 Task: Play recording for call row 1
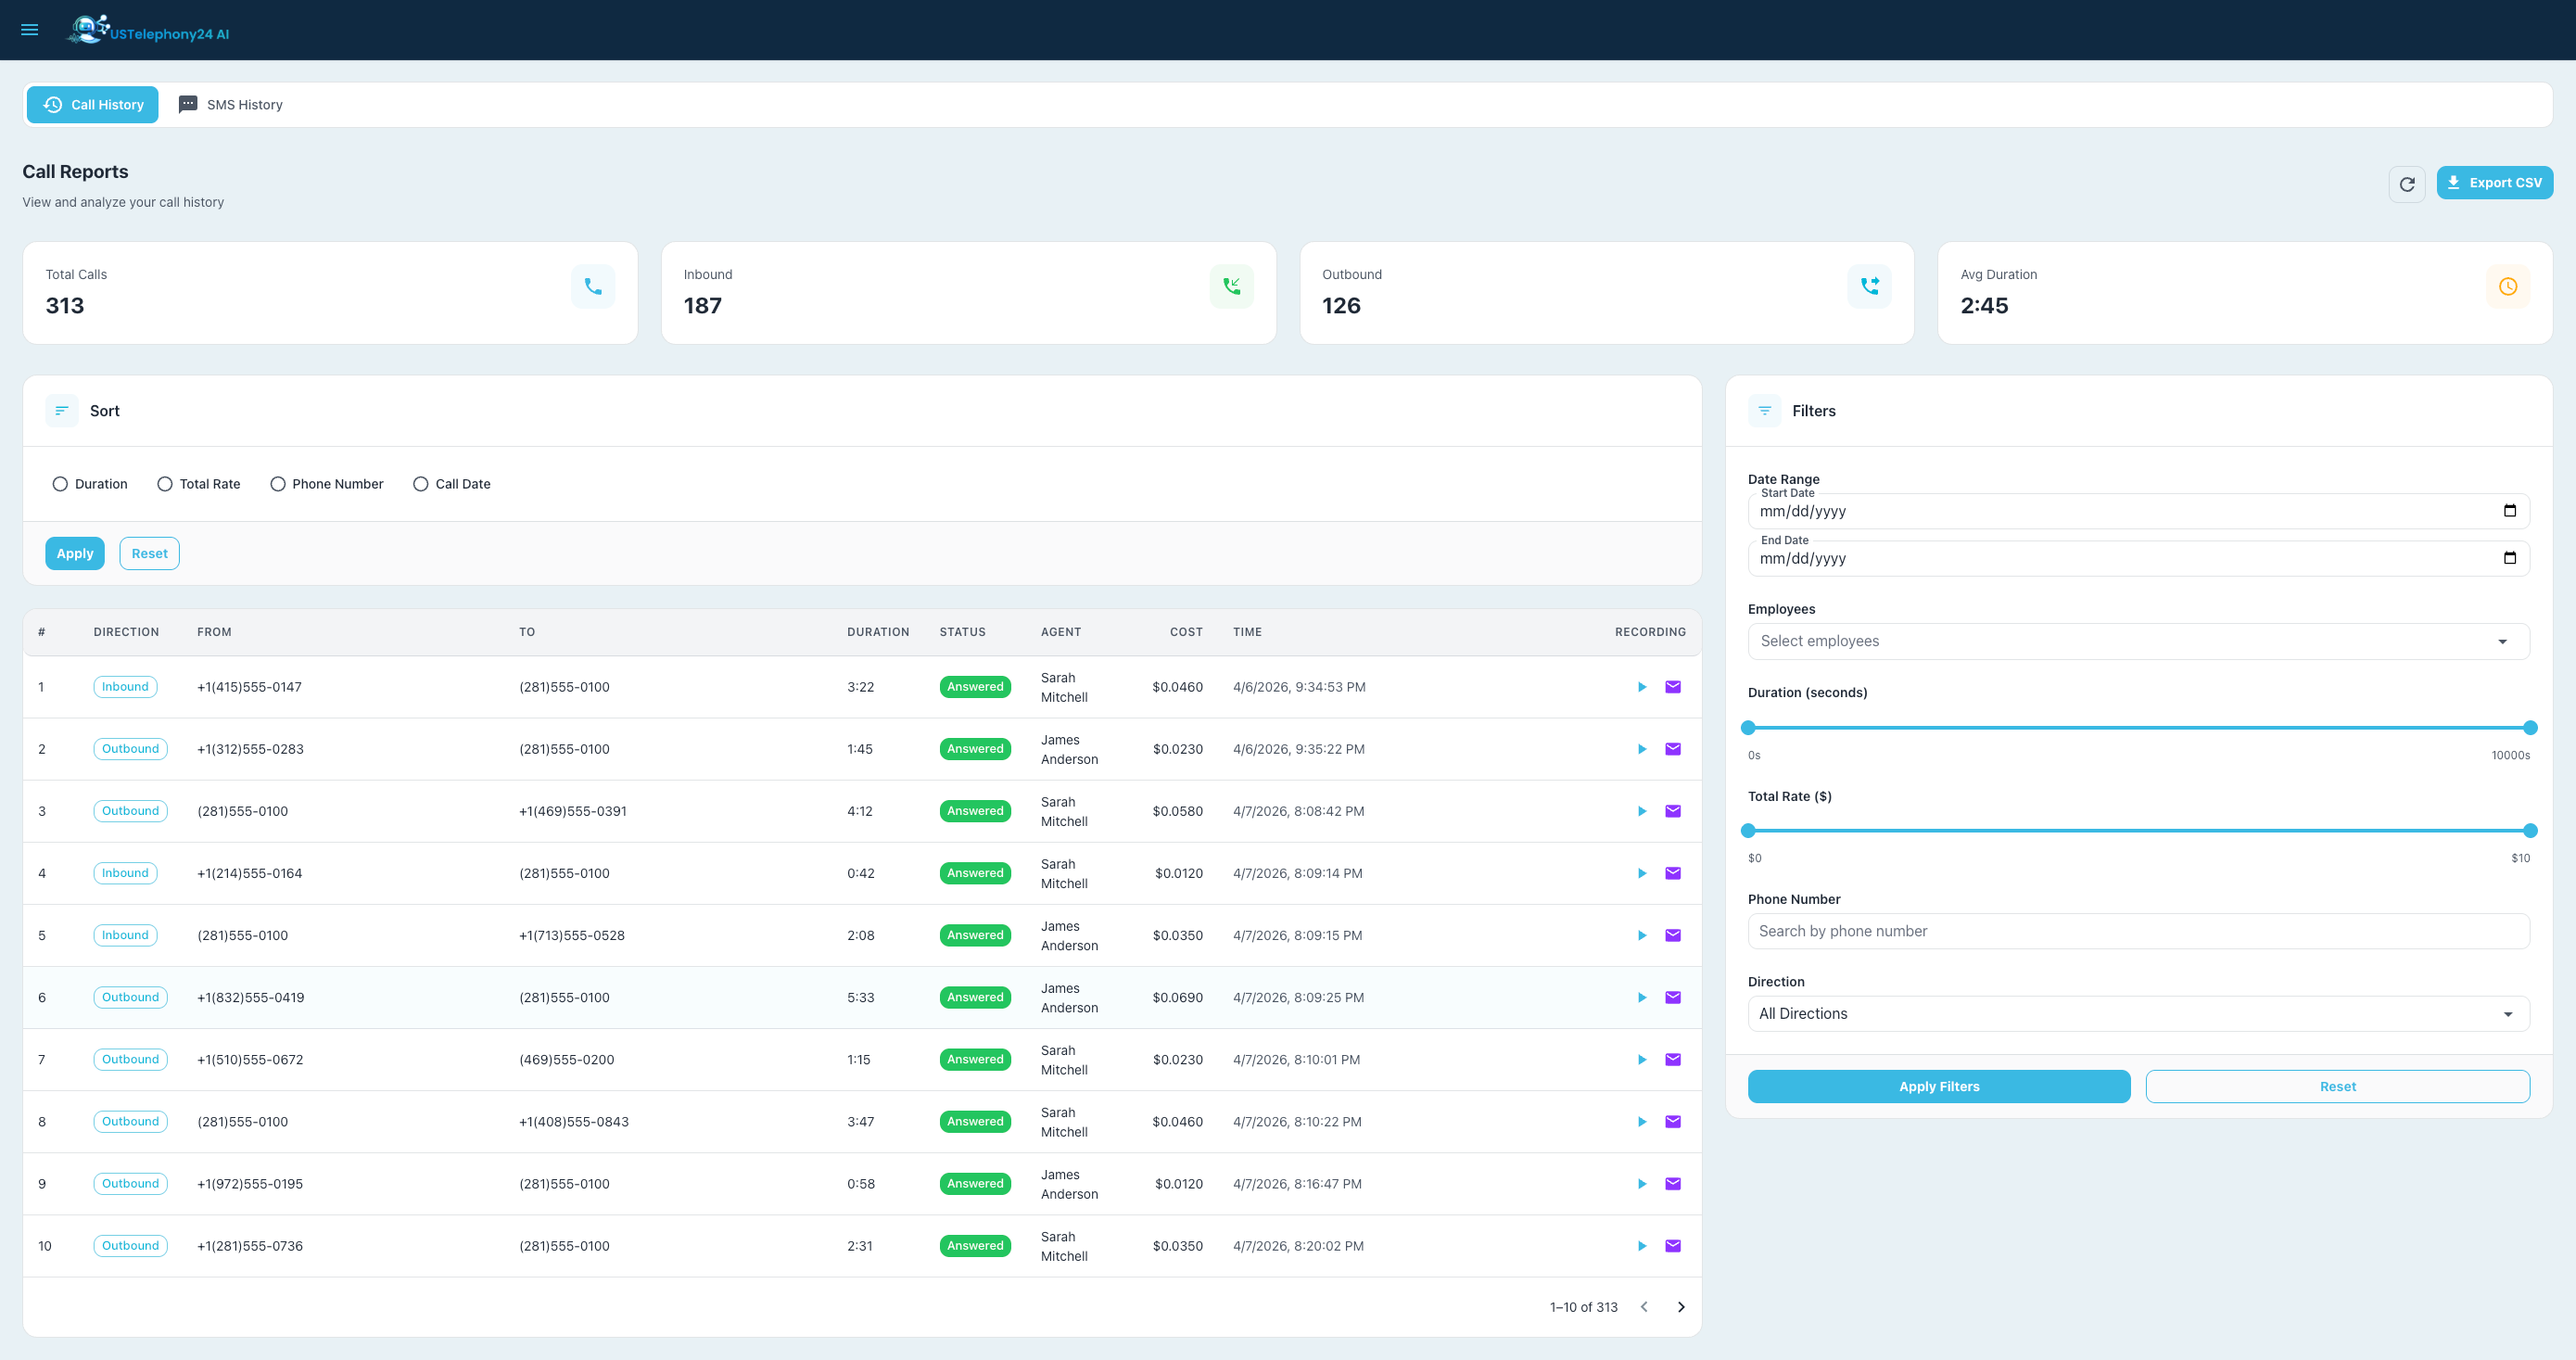click(1642, 687)
